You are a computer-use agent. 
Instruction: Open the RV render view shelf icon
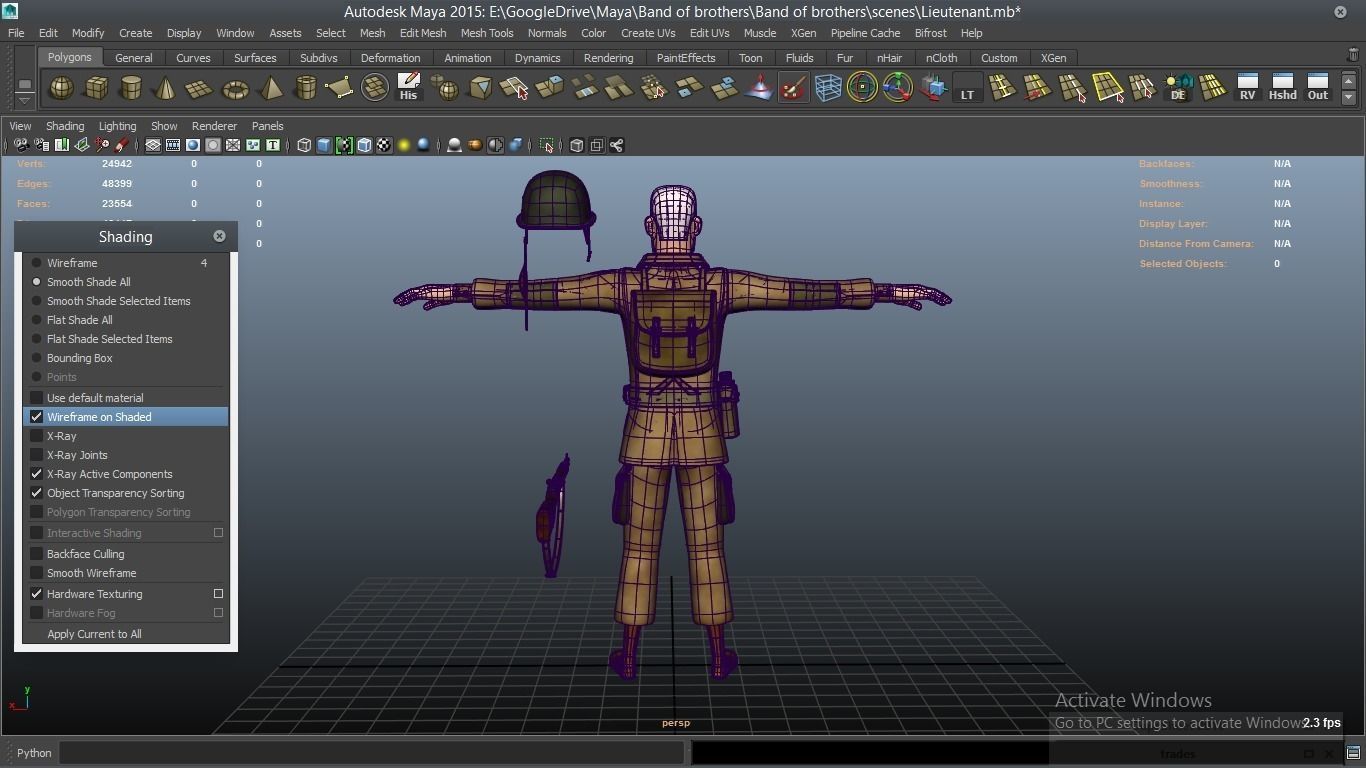[1247, 88]
